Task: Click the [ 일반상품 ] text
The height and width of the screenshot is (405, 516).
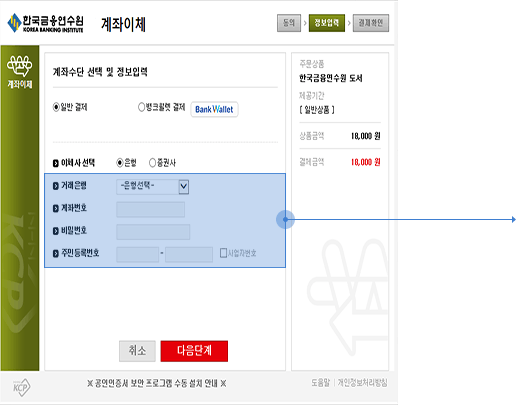Action: 317,109
